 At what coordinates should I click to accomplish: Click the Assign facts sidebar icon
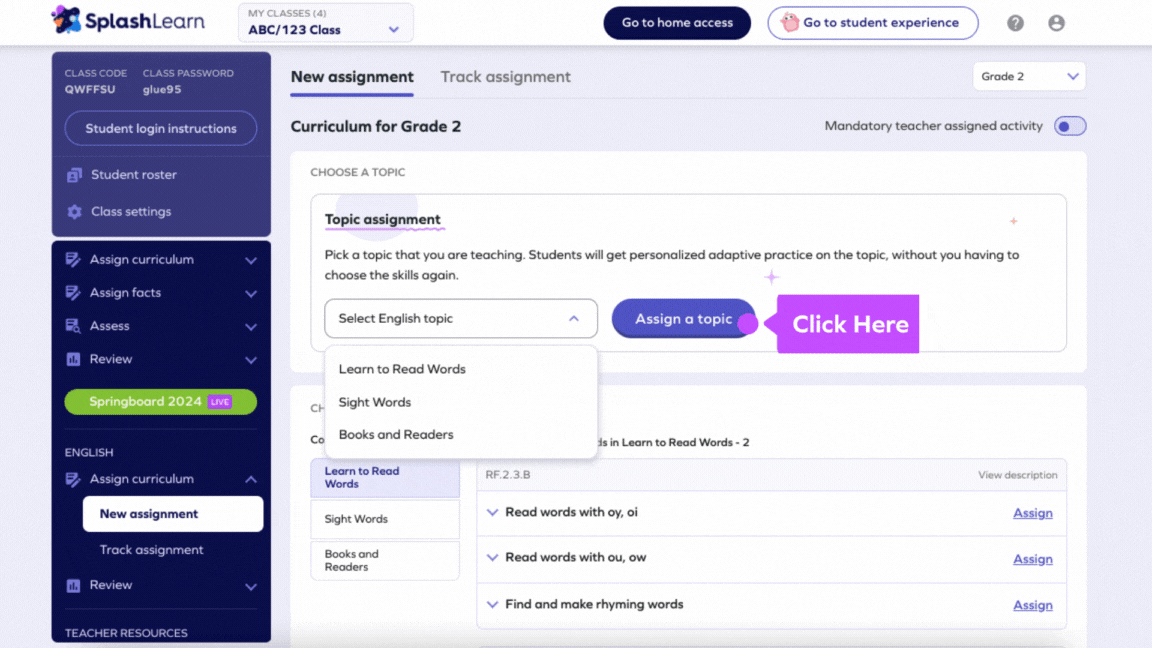pos(73,293)
